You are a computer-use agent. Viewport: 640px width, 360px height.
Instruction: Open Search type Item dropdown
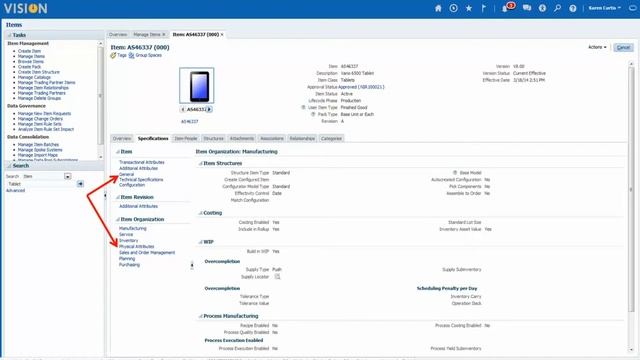pos(67,176)
